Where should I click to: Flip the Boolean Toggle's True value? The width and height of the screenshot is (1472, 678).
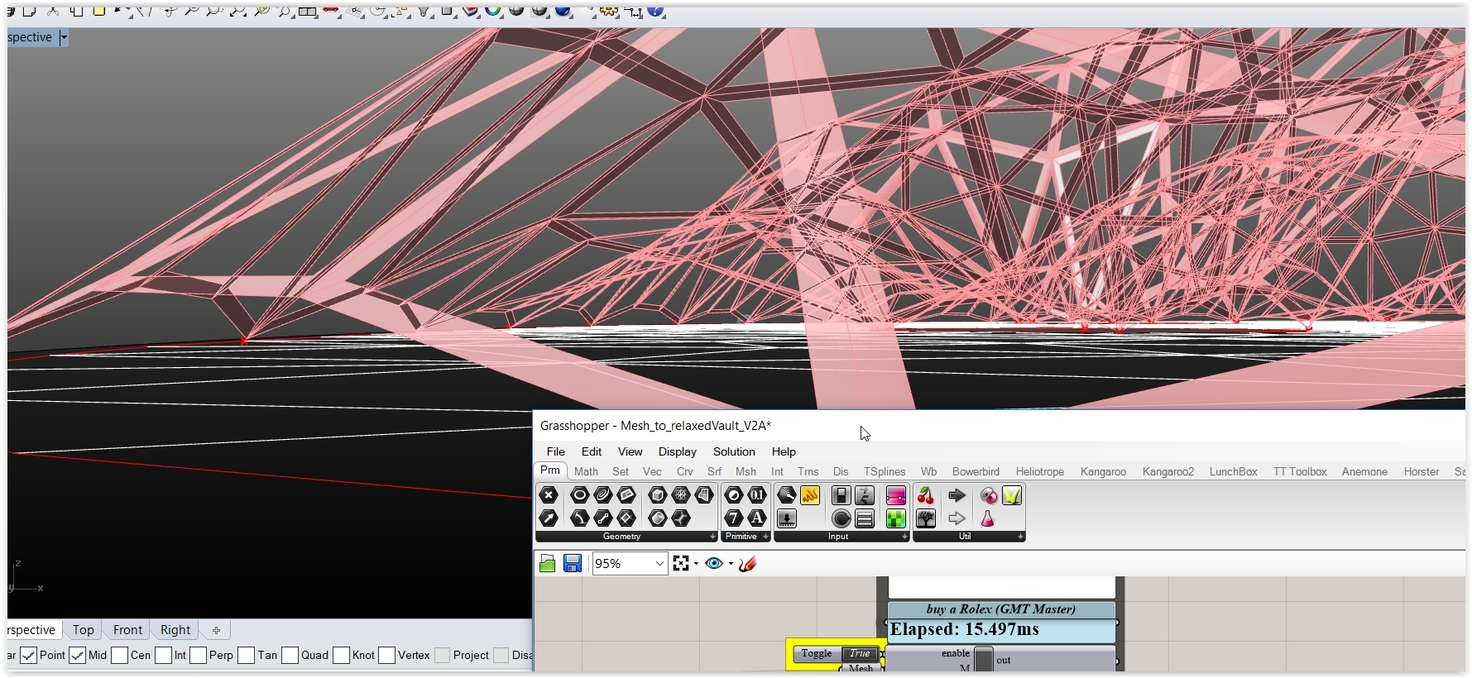(859, 654)
